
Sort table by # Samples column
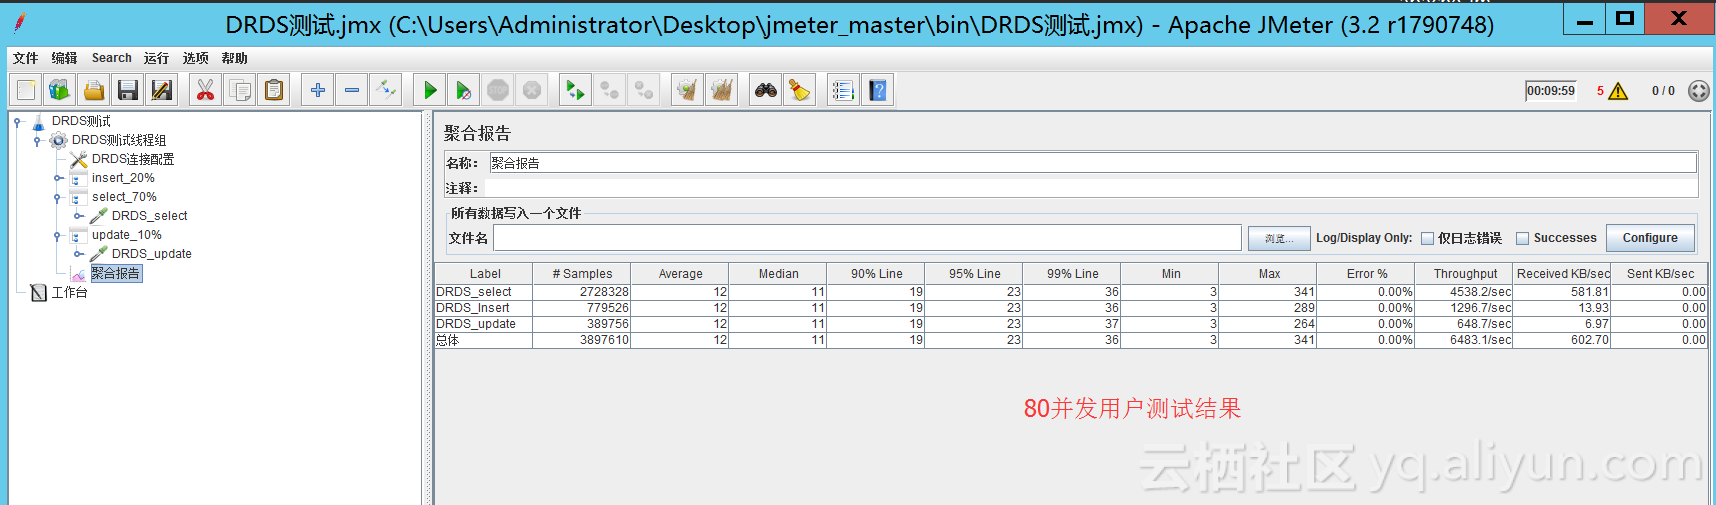(x=582, y=274)
